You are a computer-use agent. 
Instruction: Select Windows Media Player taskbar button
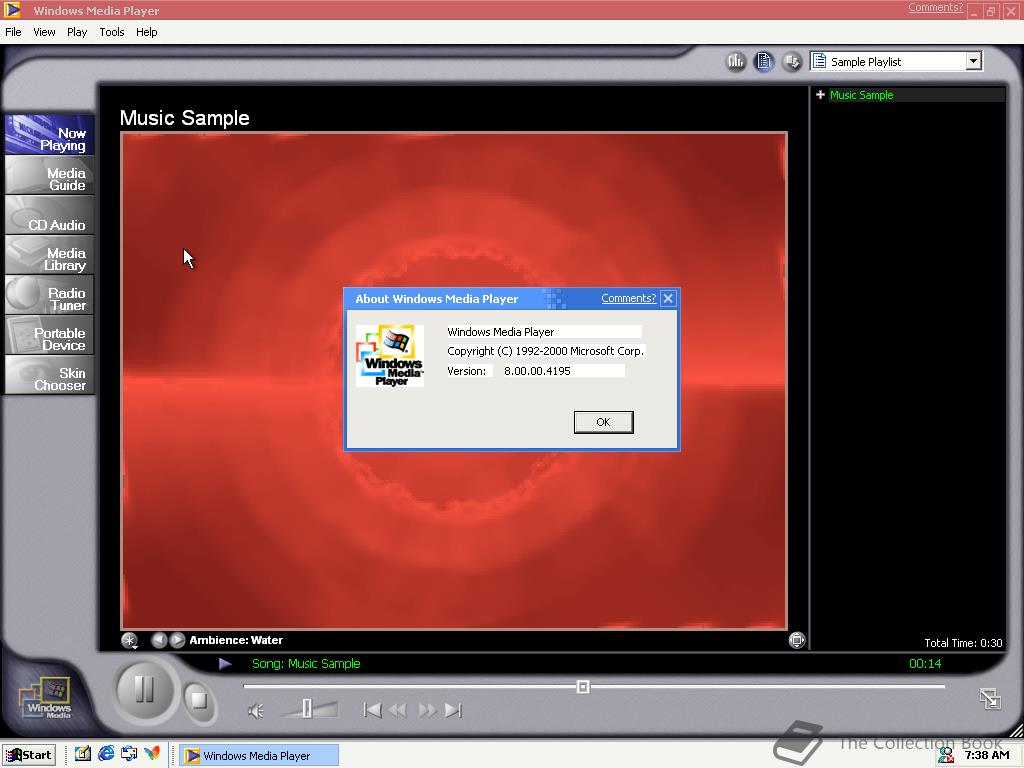pyautogui.click(x=259, y=756)
